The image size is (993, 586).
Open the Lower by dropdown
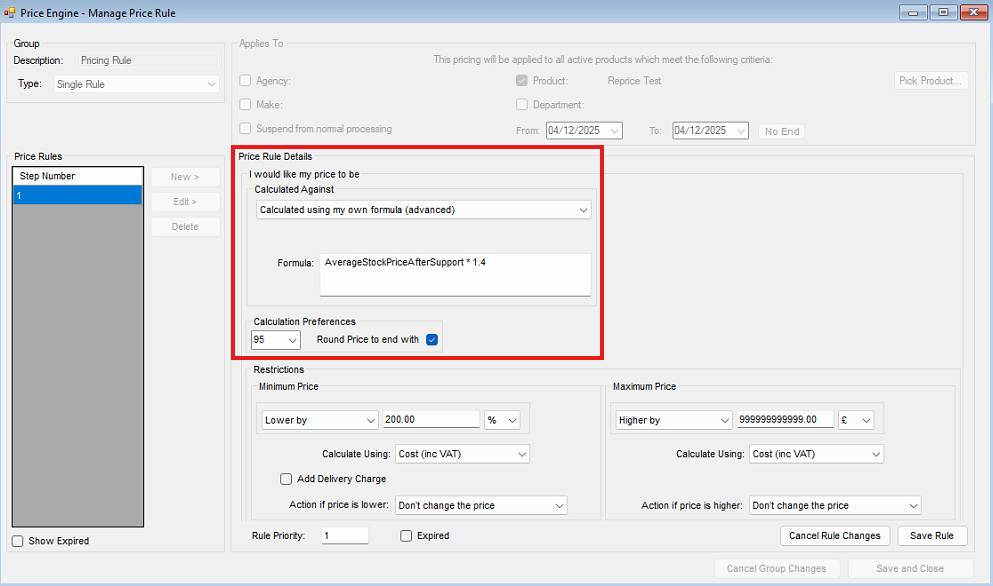click(x=320, y=420)
